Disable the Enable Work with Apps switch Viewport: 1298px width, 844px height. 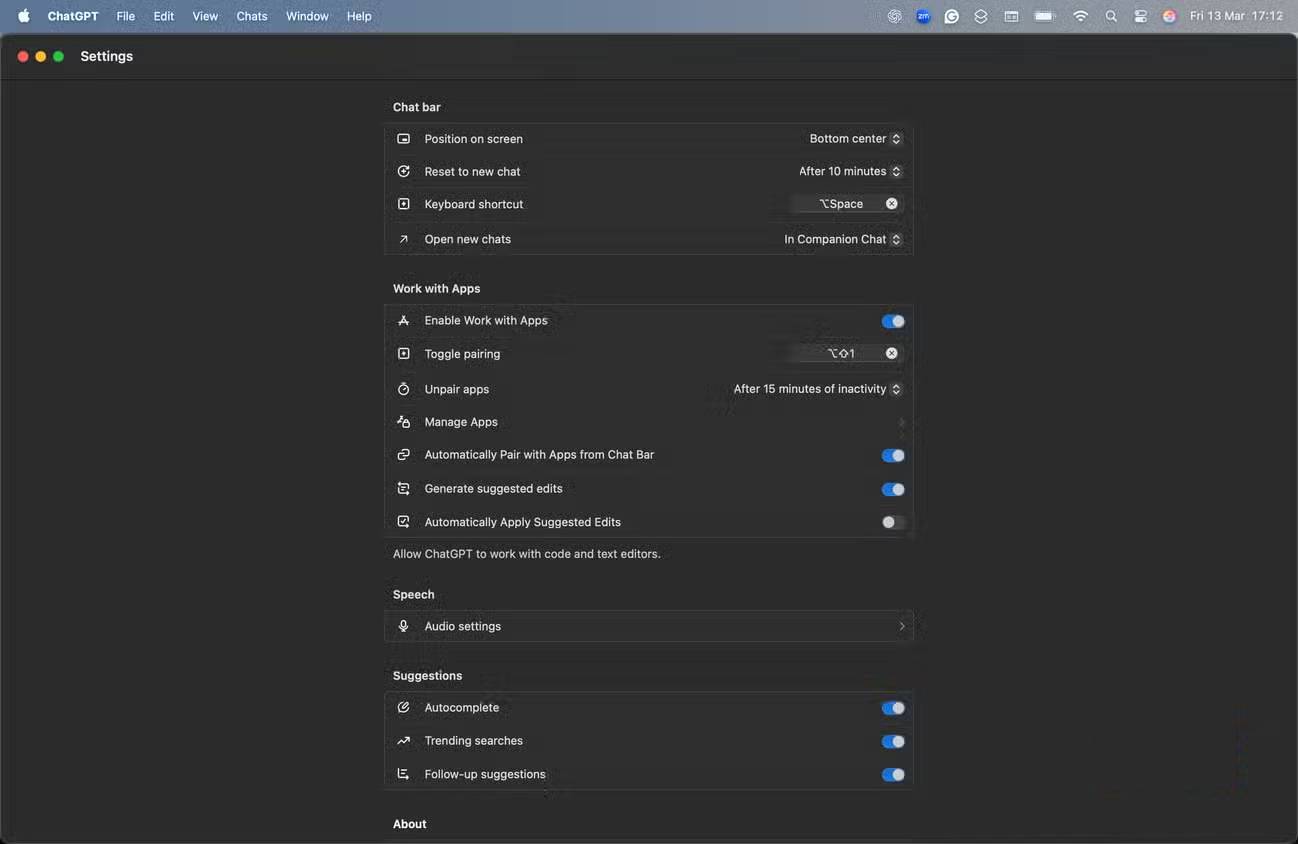pos(892,321)
